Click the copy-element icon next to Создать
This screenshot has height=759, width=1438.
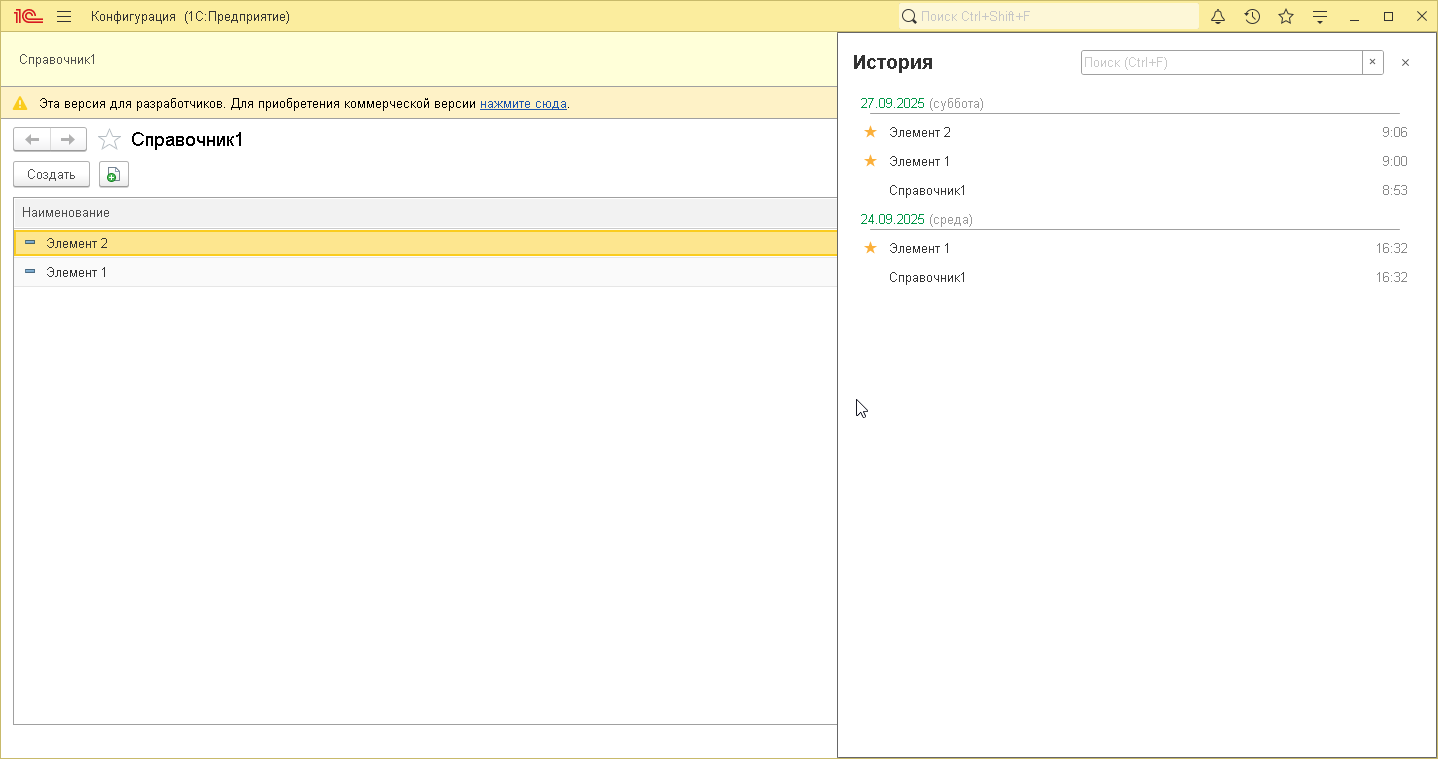pos(114,175)
